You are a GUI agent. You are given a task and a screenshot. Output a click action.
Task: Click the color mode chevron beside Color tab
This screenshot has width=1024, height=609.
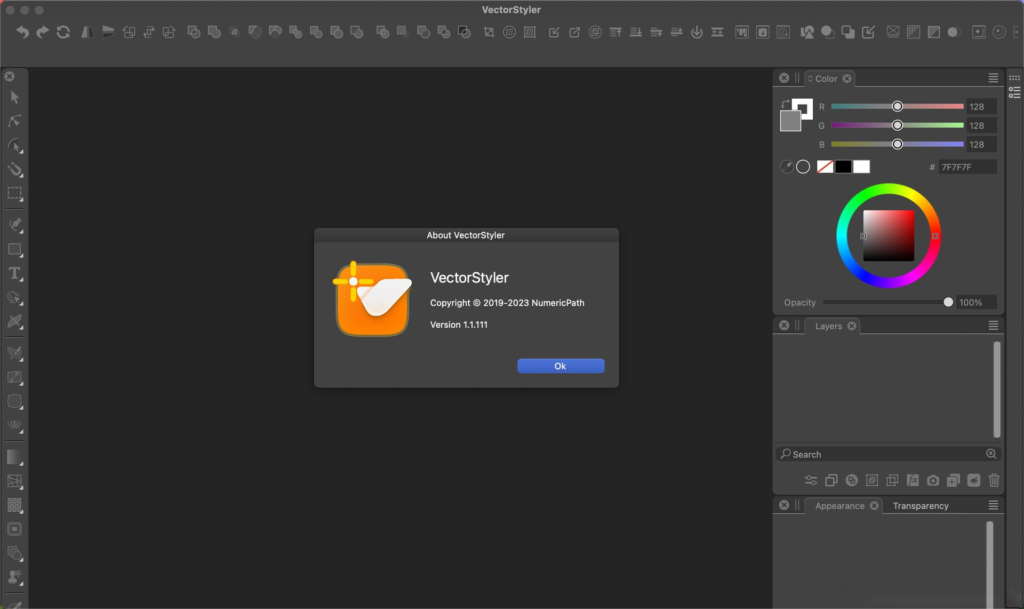810,78
